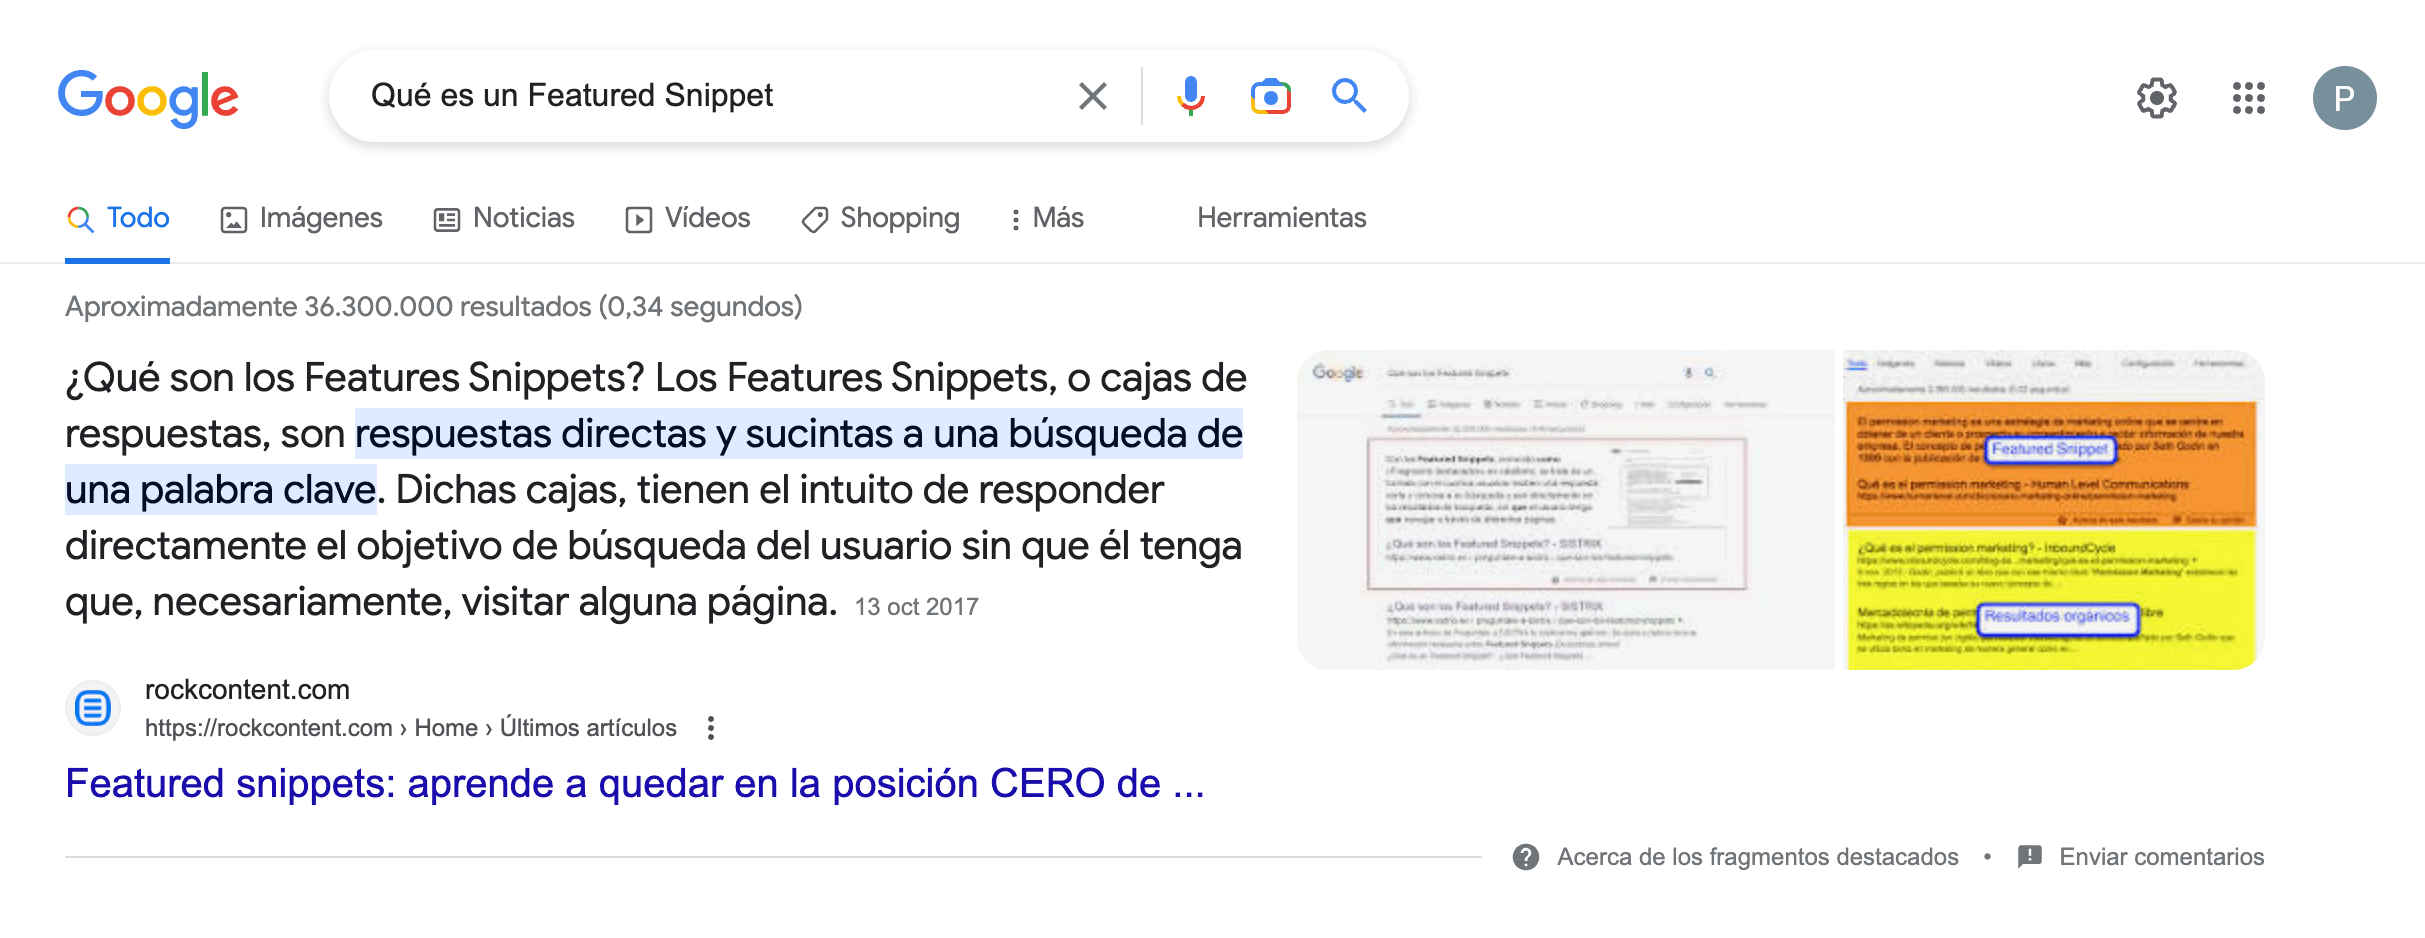
Task: Clear the search query with the X icon
Action: [1092, 96]
